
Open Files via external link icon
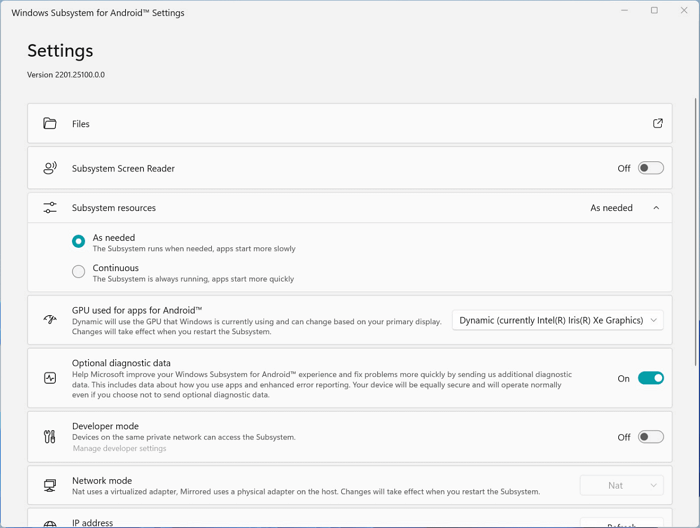[657, 124]
